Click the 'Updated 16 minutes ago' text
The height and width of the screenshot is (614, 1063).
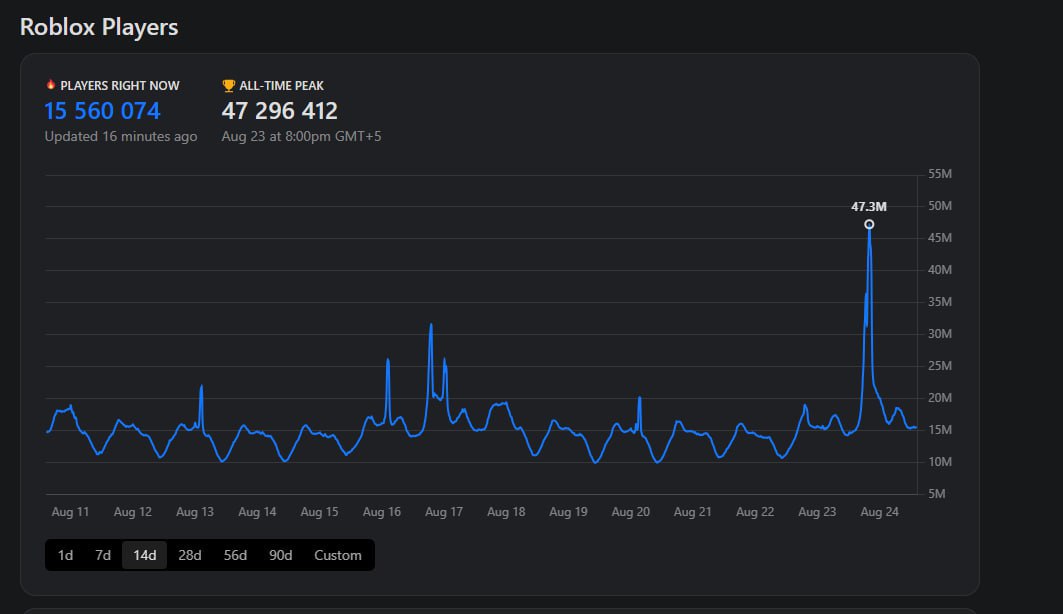click(x=121, y=136)
